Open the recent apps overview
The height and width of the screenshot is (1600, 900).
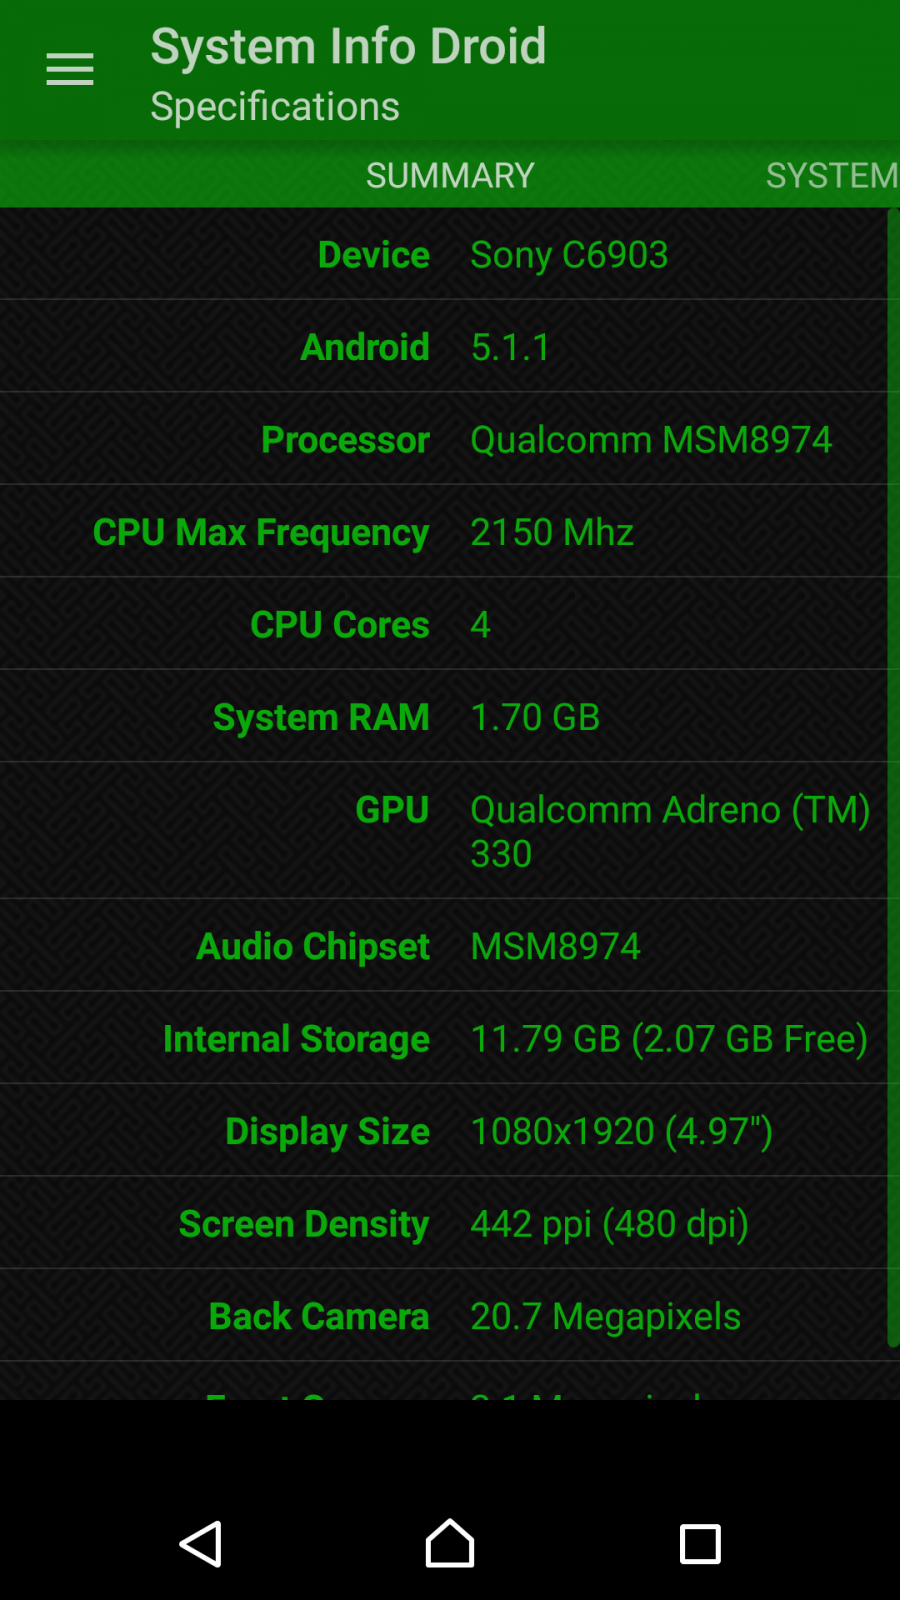coord(700,1544)
